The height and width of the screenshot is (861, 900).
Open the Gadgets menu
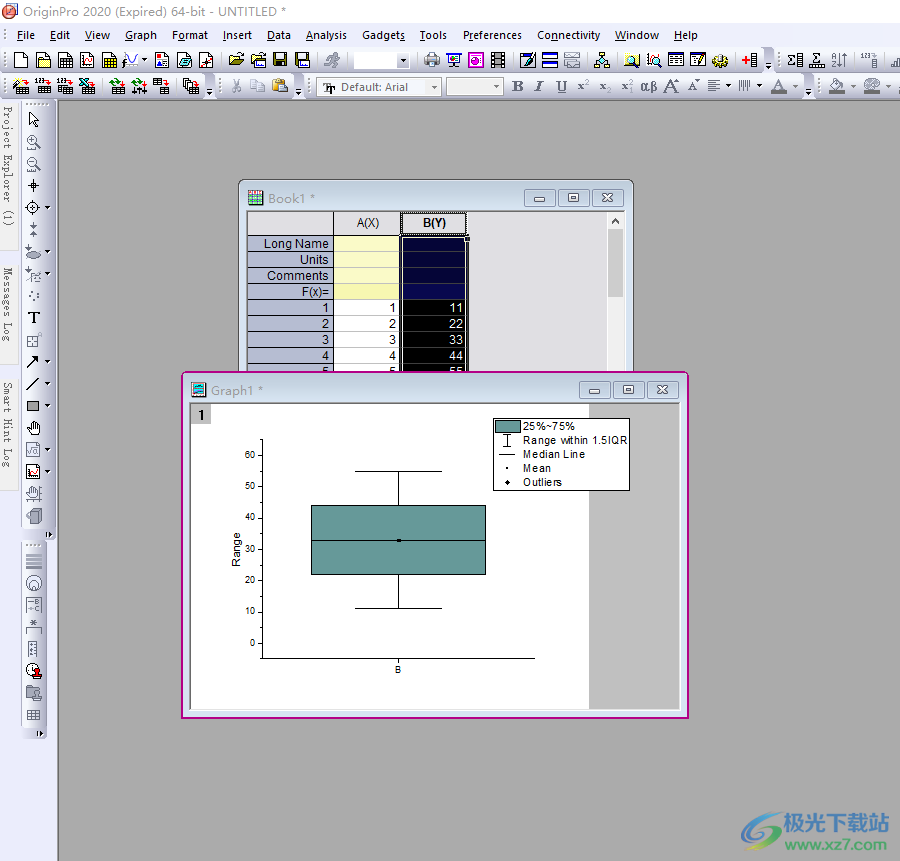[383, 35]
